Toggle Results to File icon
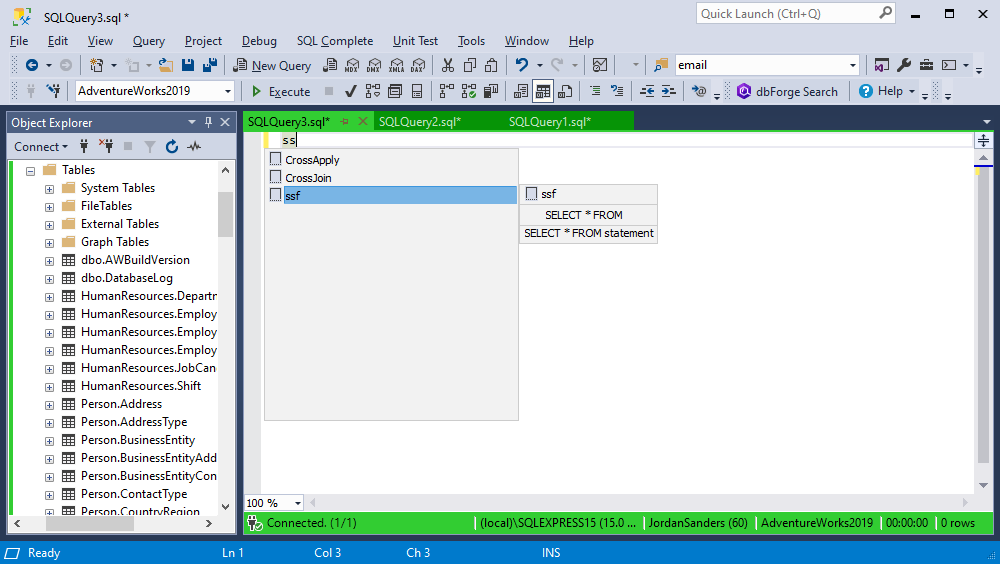This screenshot has height=564, width=1000. (565, 91)
